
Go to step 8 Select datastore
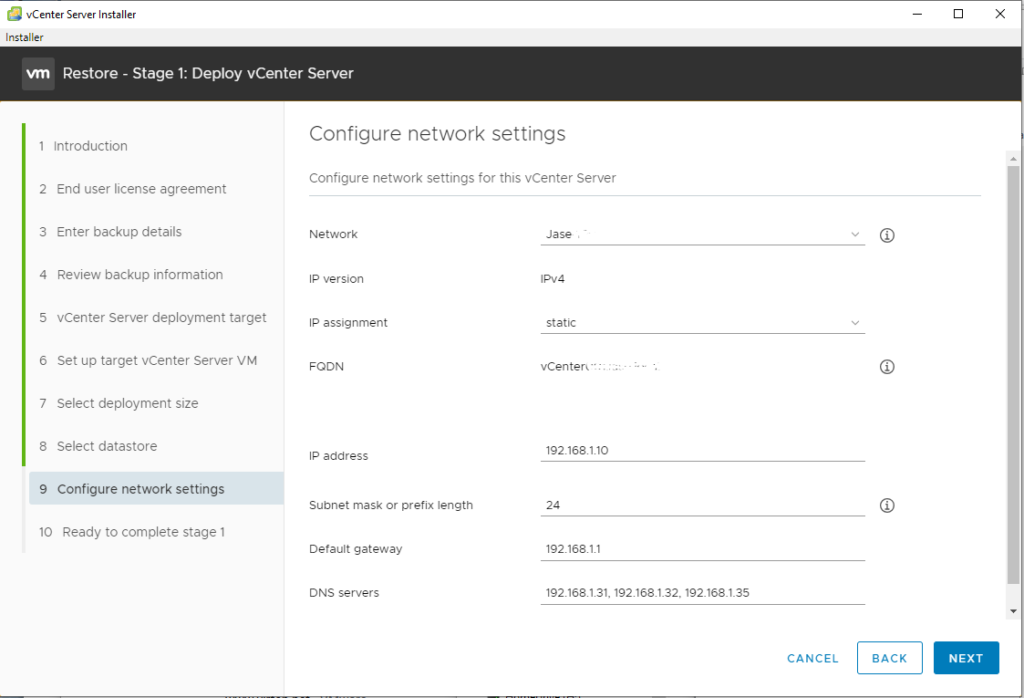(x=98, y=446)
